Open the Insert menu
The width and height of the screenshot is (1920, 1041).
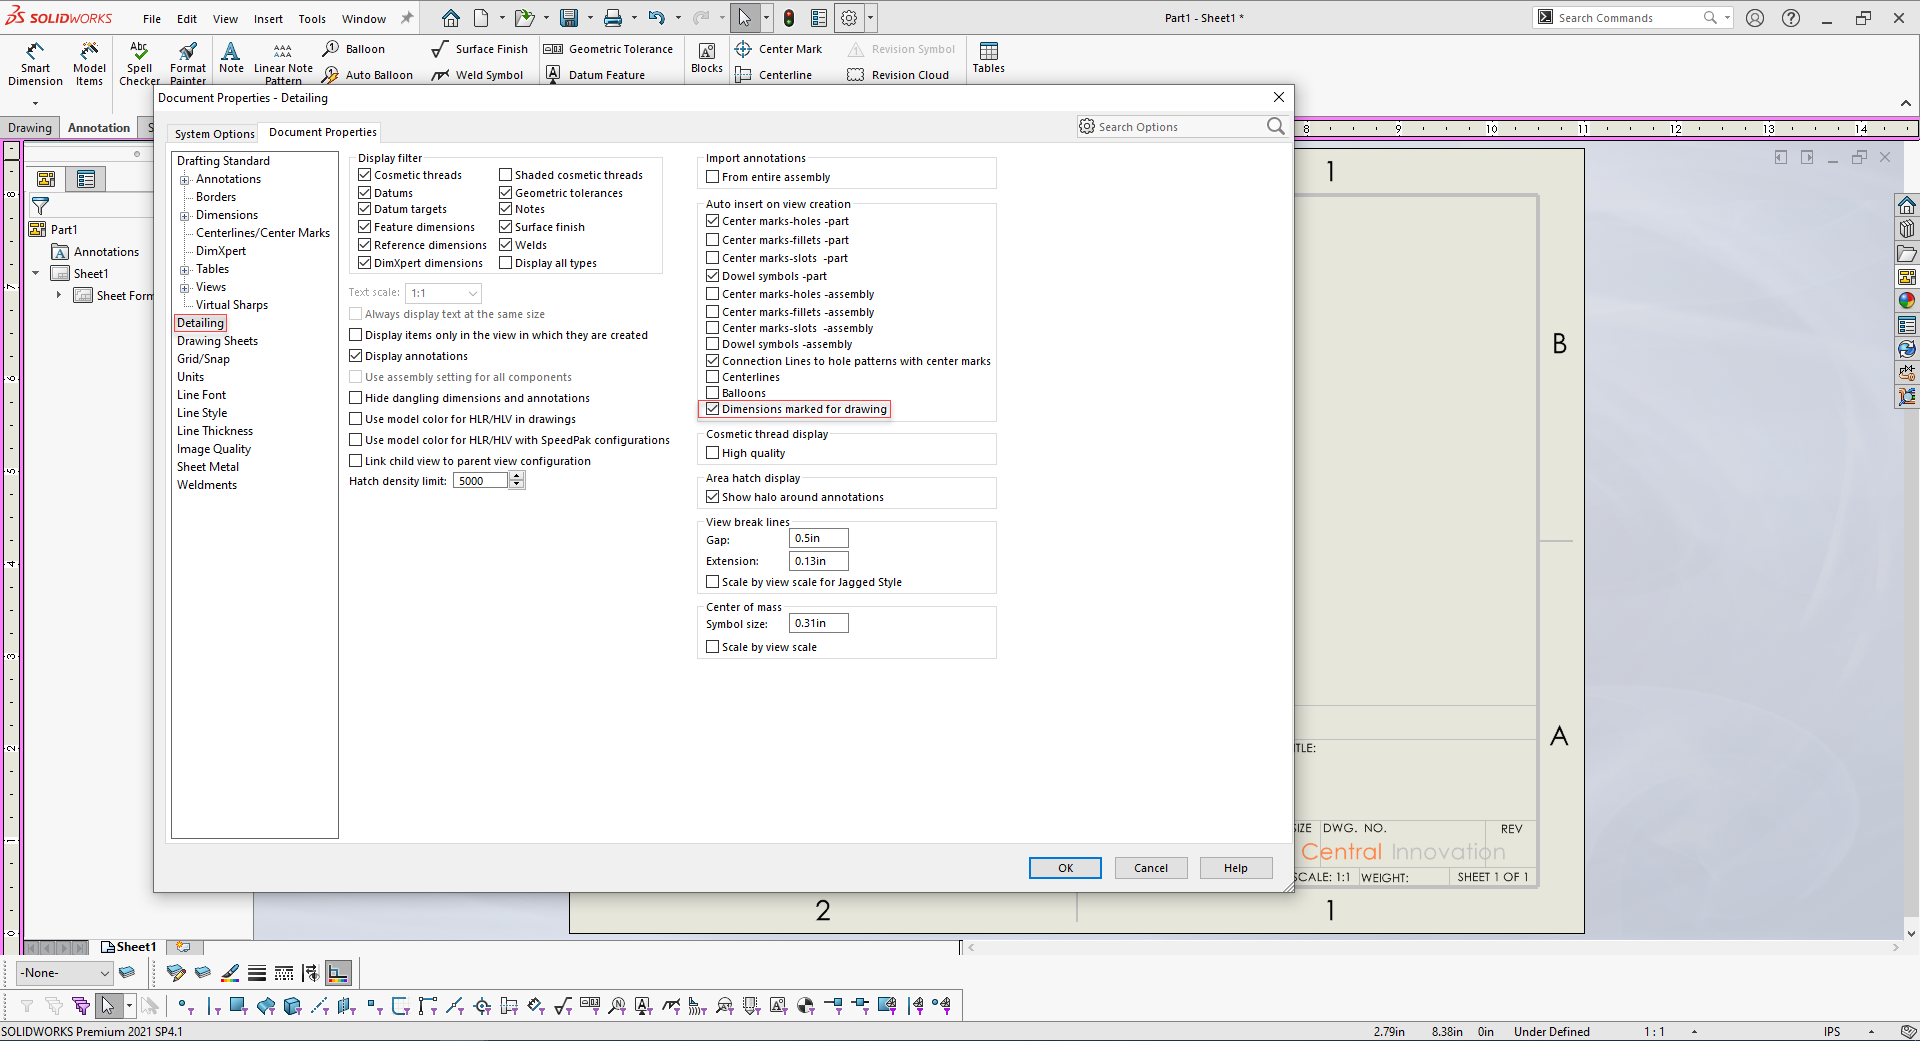pyautogui.click(x=268, y=19)
